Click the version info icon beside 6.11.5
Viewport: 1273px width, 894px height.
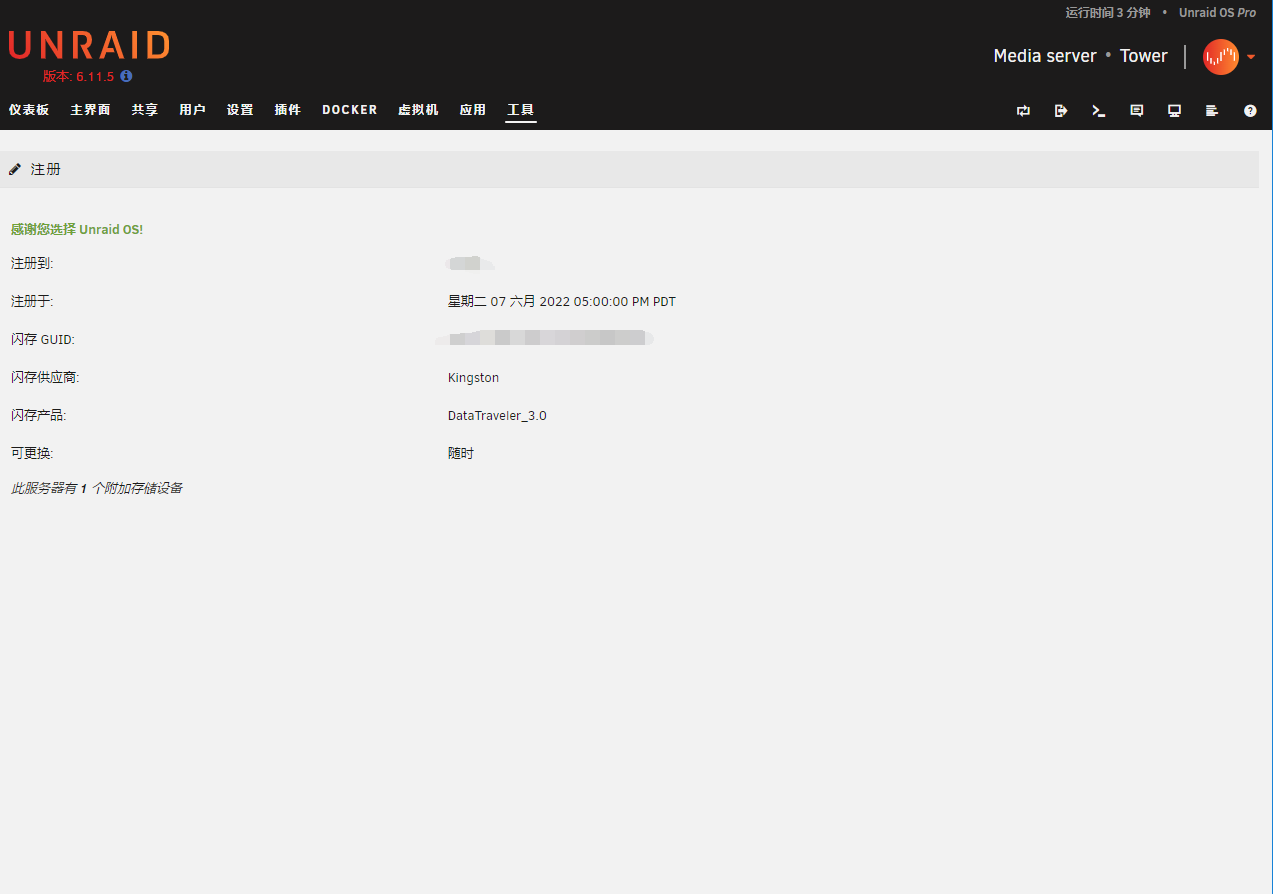(x=126, y=76)
